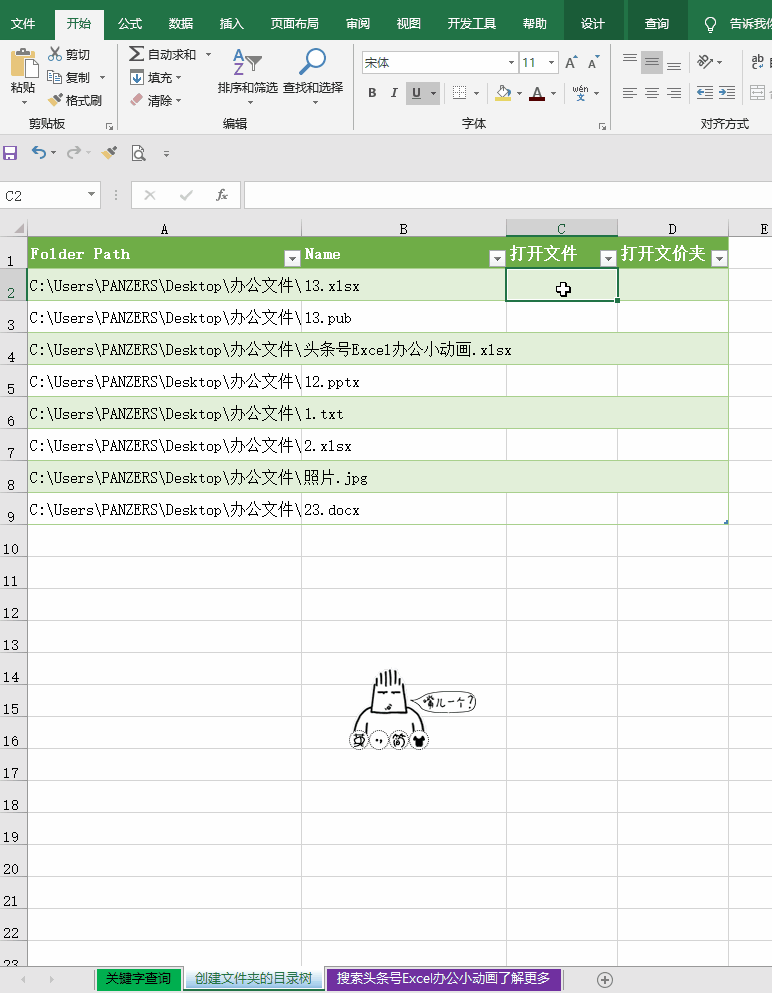Click the cell borders icon

coord(460,93)
